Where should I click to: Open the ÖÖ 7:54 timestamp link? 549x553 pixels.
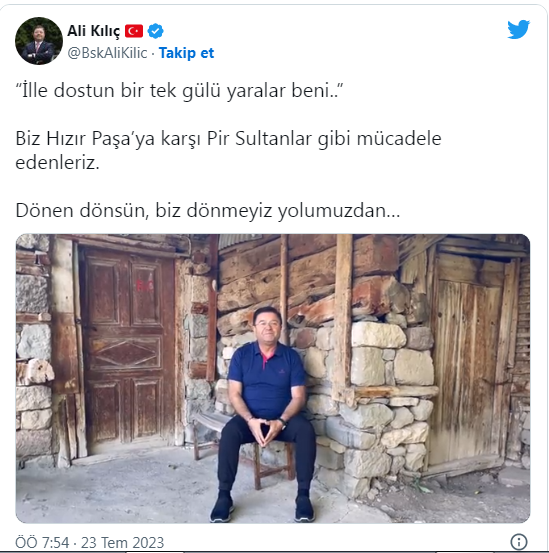42,542
